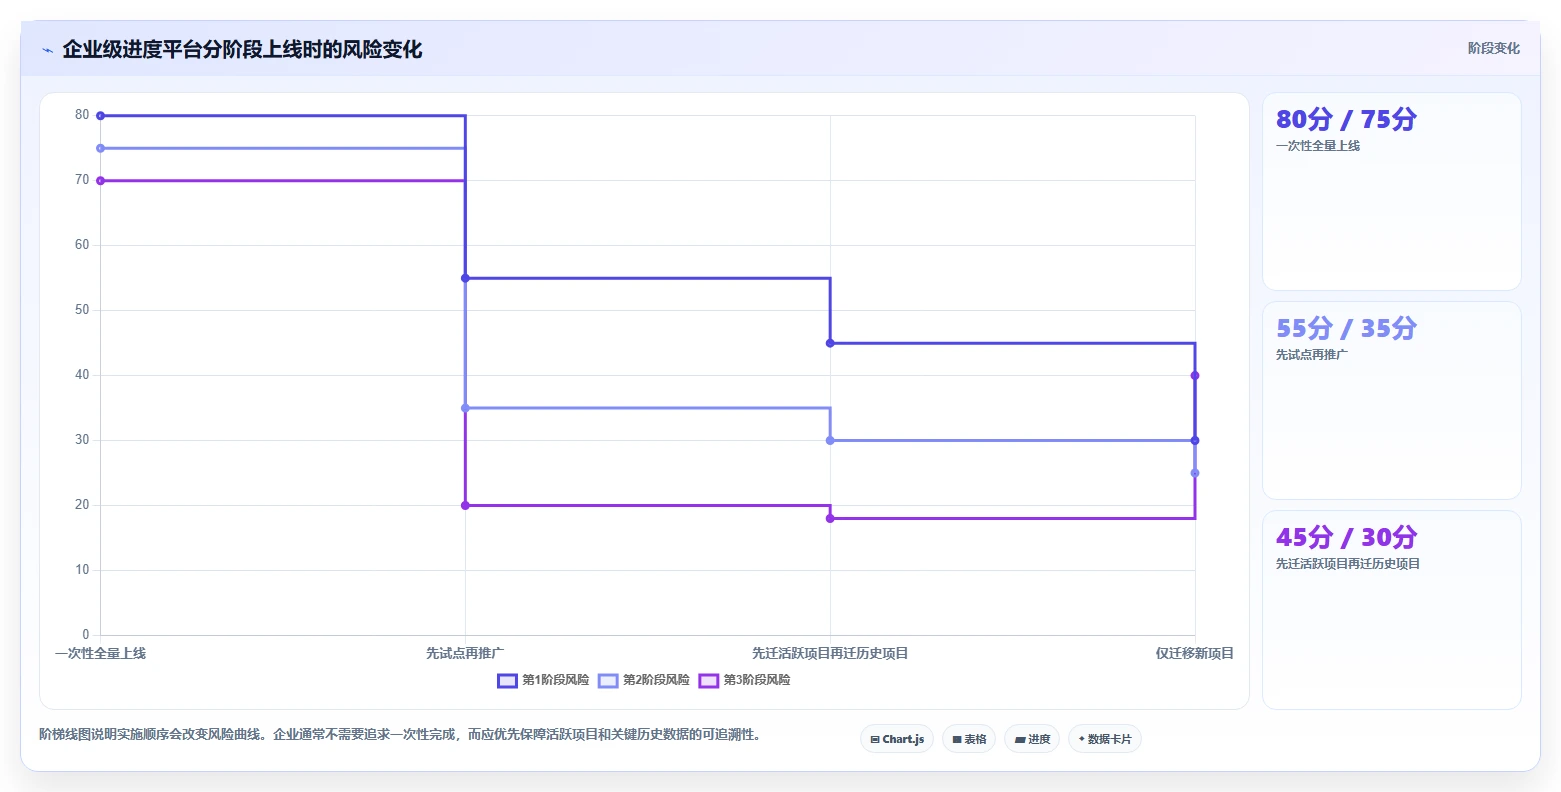
Task: Toggle the 第3阶段风险 legend swatch
Action: pyautogui.click(x=709, y=680)
